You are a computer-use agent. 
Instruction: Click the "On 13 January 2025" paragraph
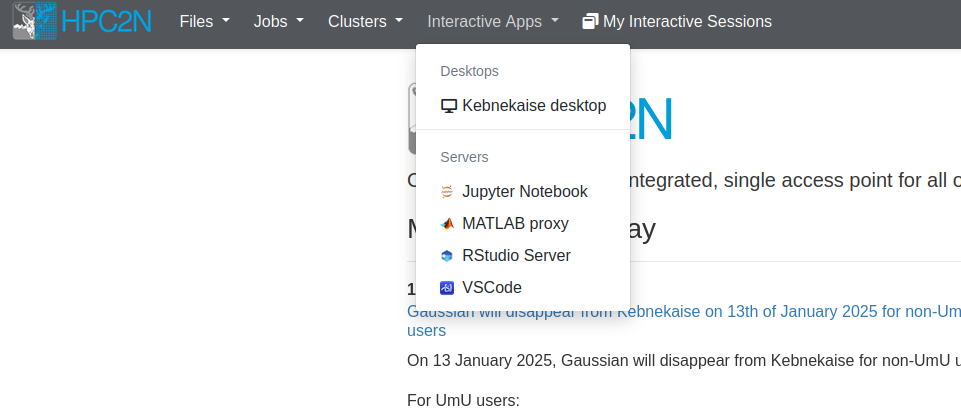click(x=684, y=360)
